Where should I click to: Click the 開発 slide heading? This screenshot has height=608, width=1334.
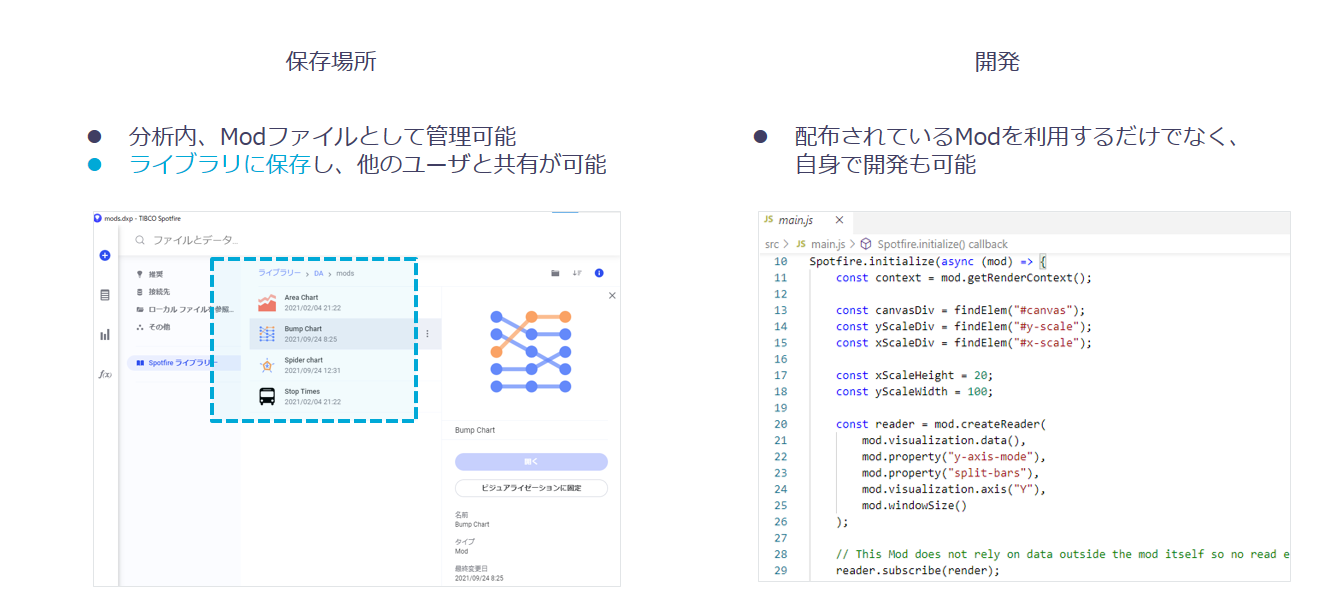tap(997, 61)
